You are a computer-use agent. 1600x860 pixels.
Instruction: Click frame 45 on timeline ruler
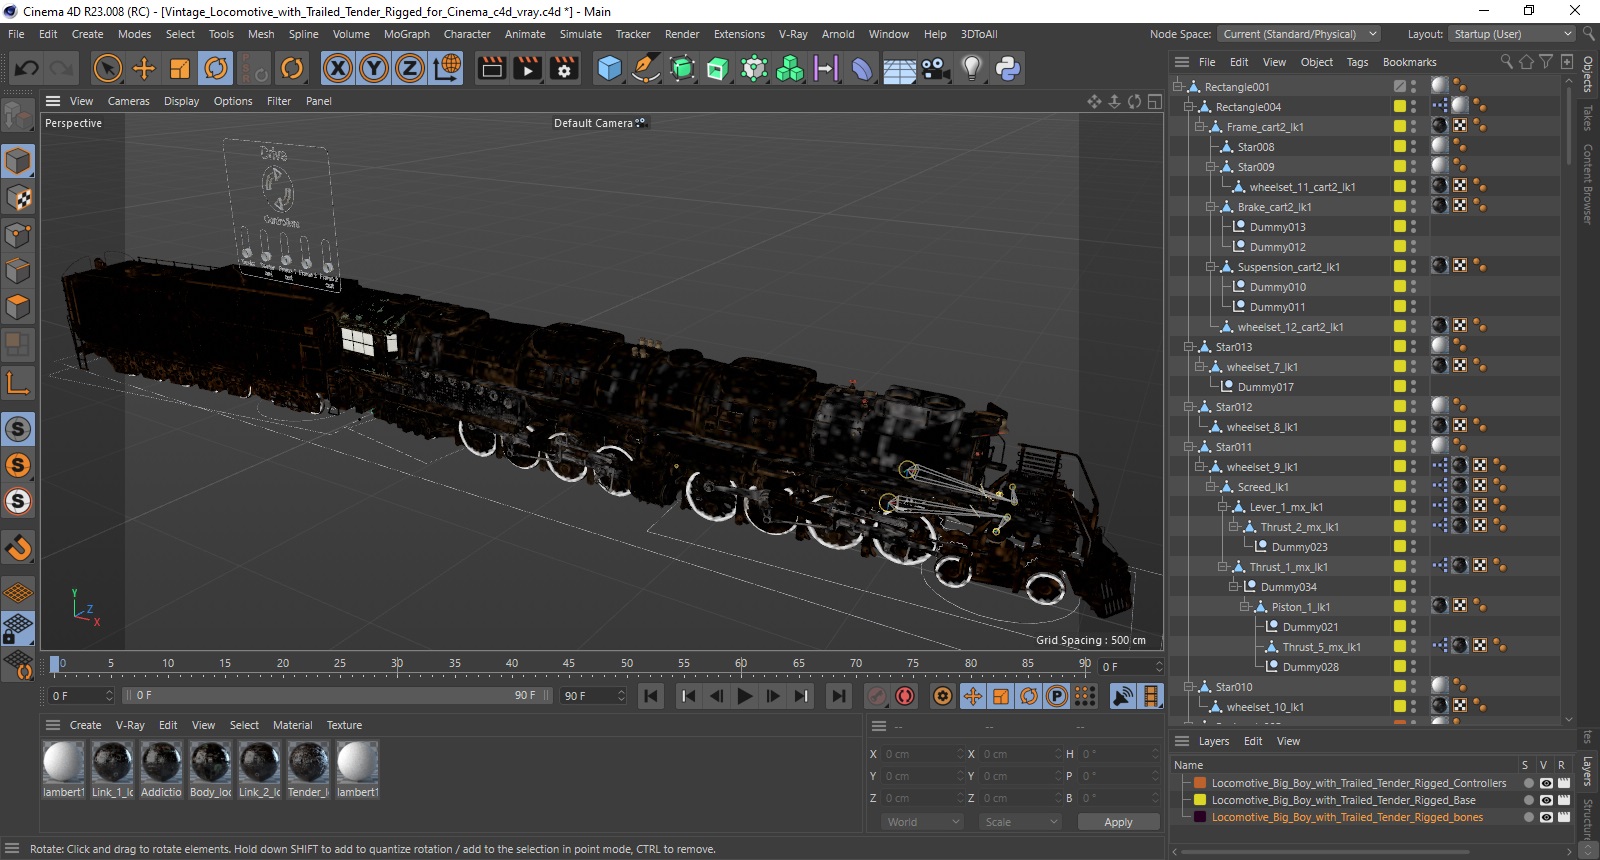(x=568, y=663)
